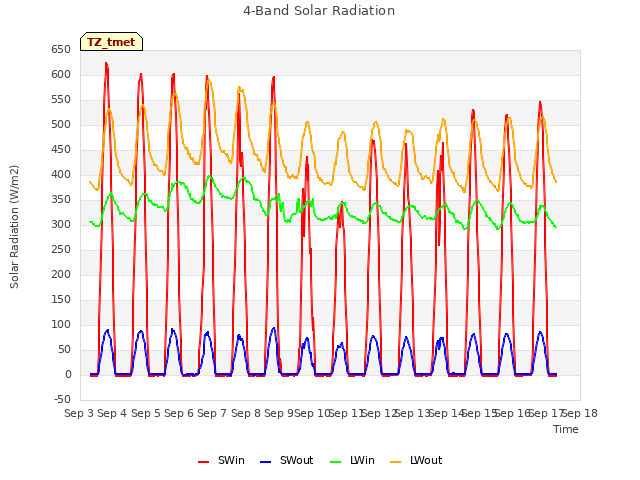Viewport: 640px width, 480px height.
Task: Click the 350 y-axis tick label
Action: 61,200
